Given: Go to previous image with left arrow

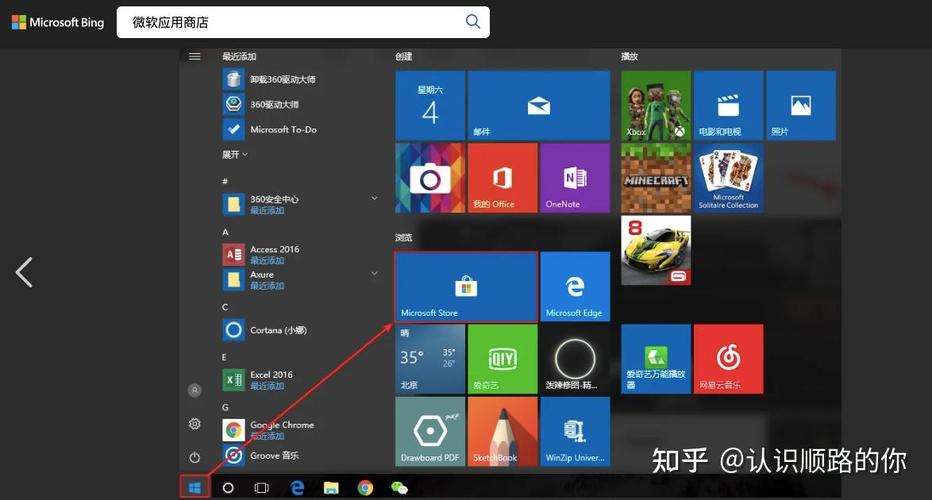Looking at the screenshot, I should coord(24,273).
